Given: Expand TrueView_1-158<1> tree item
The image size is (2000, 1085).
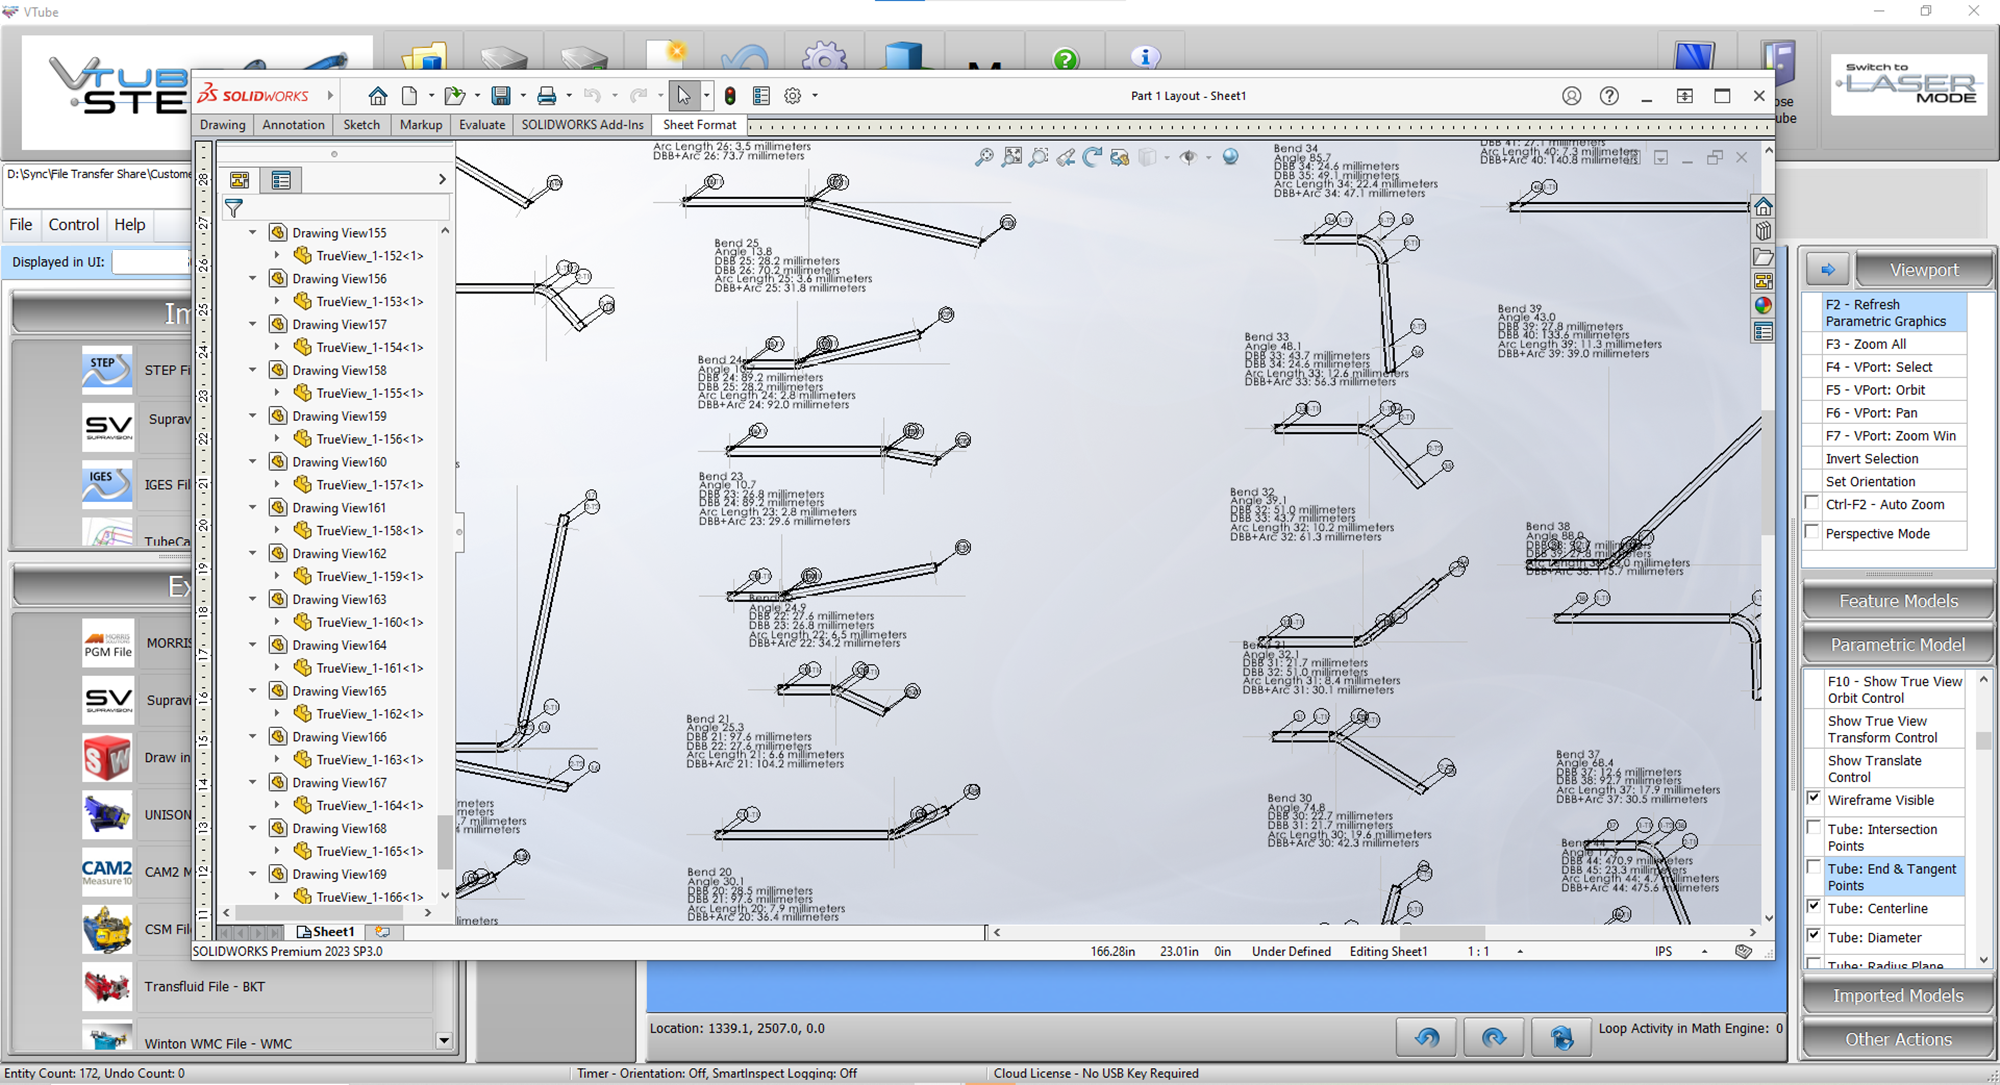Looking at the screenshot, I should [277, 531].
